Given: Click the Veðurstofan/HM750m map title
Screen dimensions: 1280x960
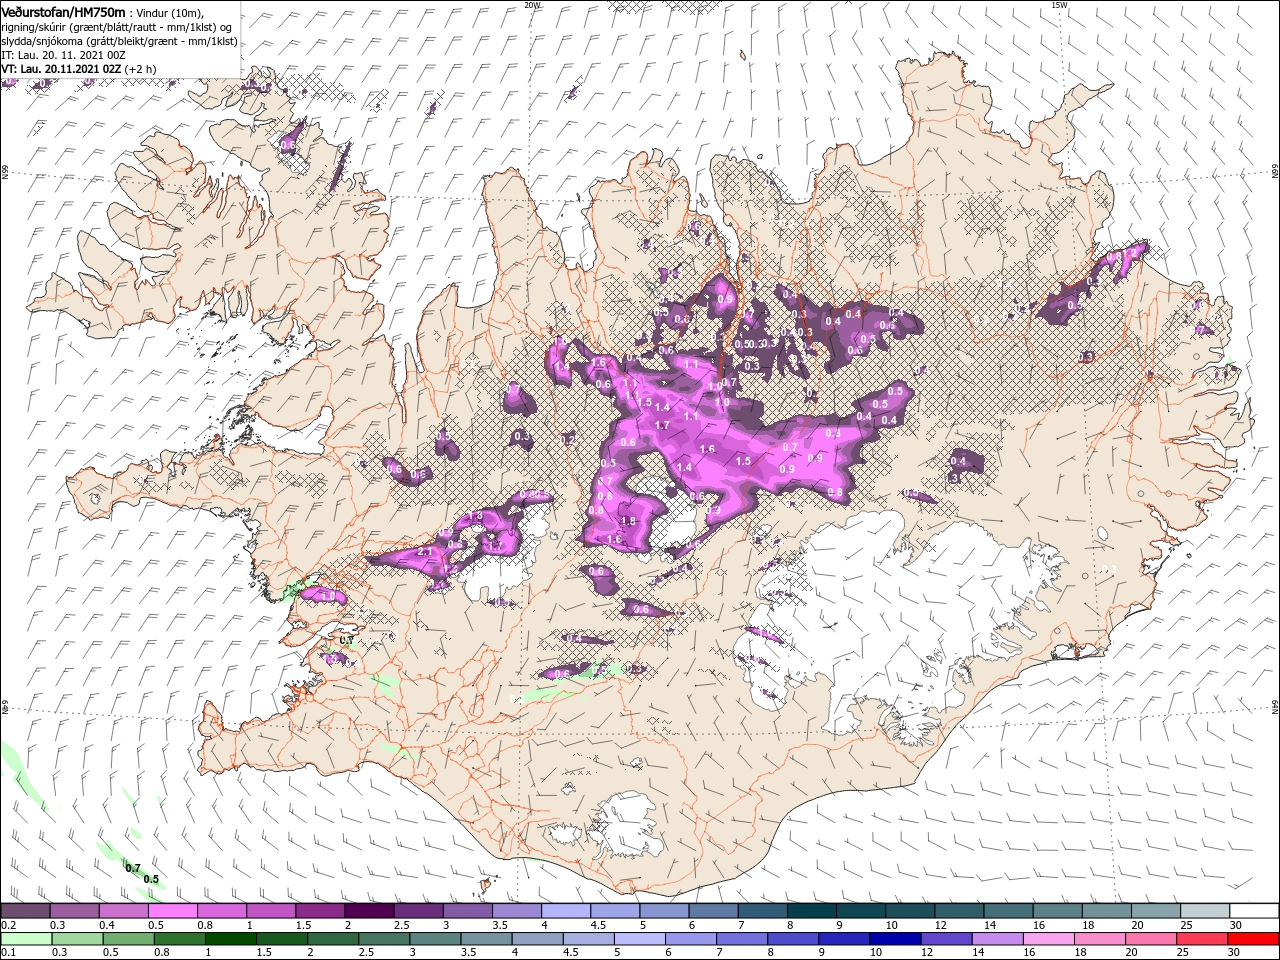Looking at the screenshot, I should pyautogui.click(x=63, y=11).
